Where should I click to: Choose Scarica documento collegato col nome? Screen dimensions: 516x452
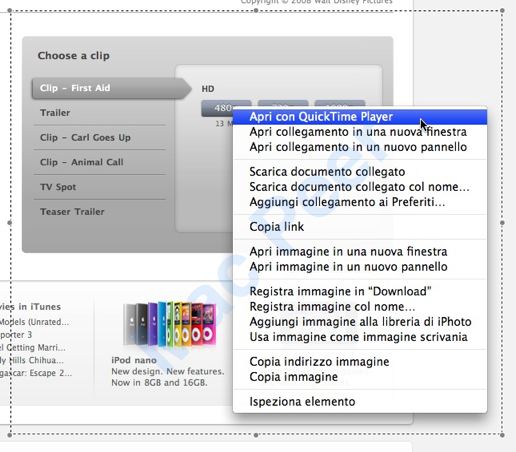360,187
